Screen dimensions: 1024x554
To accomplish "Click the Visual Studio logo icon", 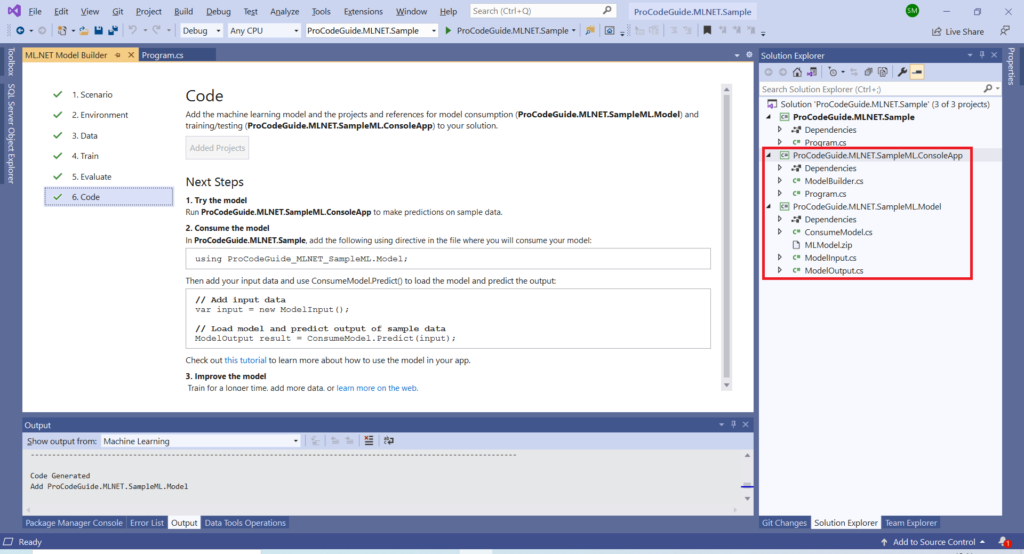I will 14,10.
